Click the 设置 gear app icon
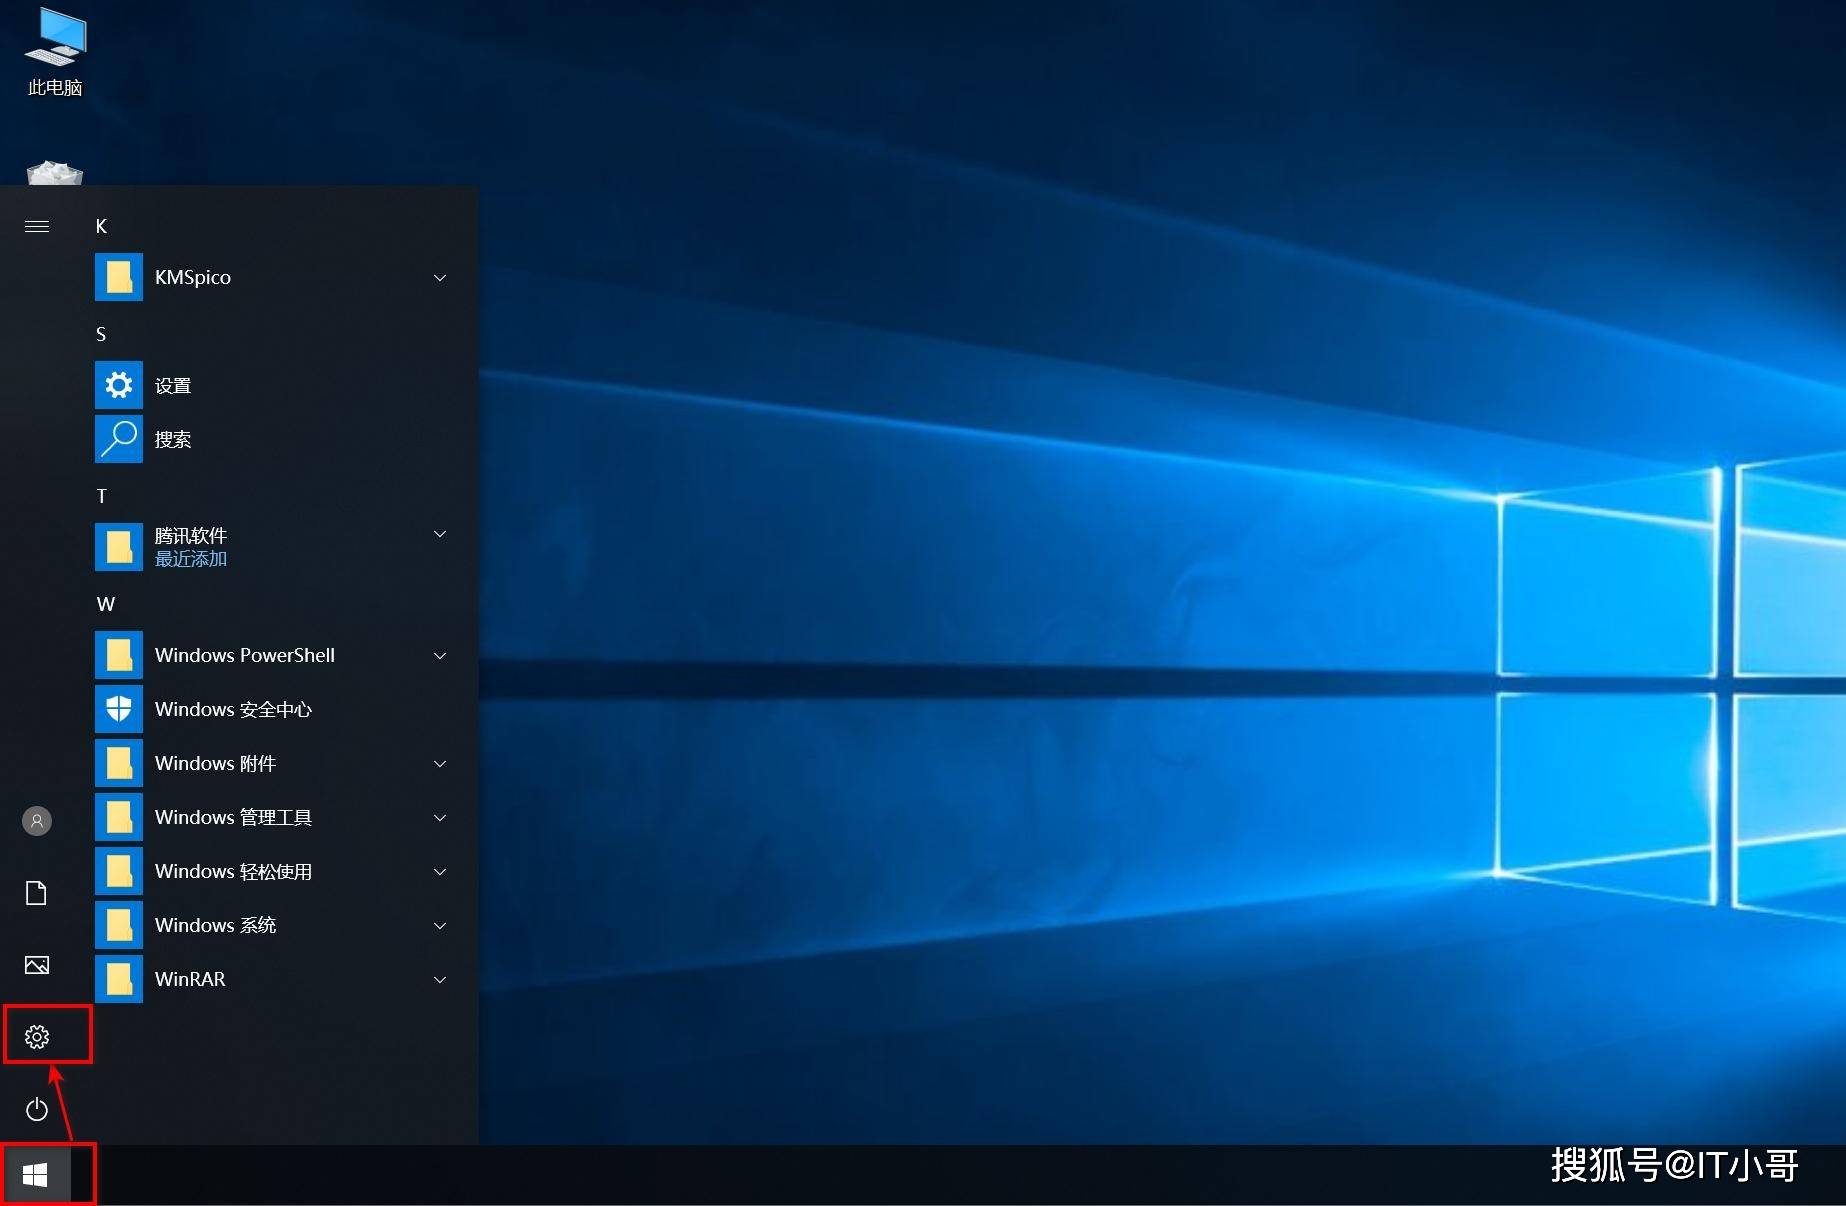 119,385
